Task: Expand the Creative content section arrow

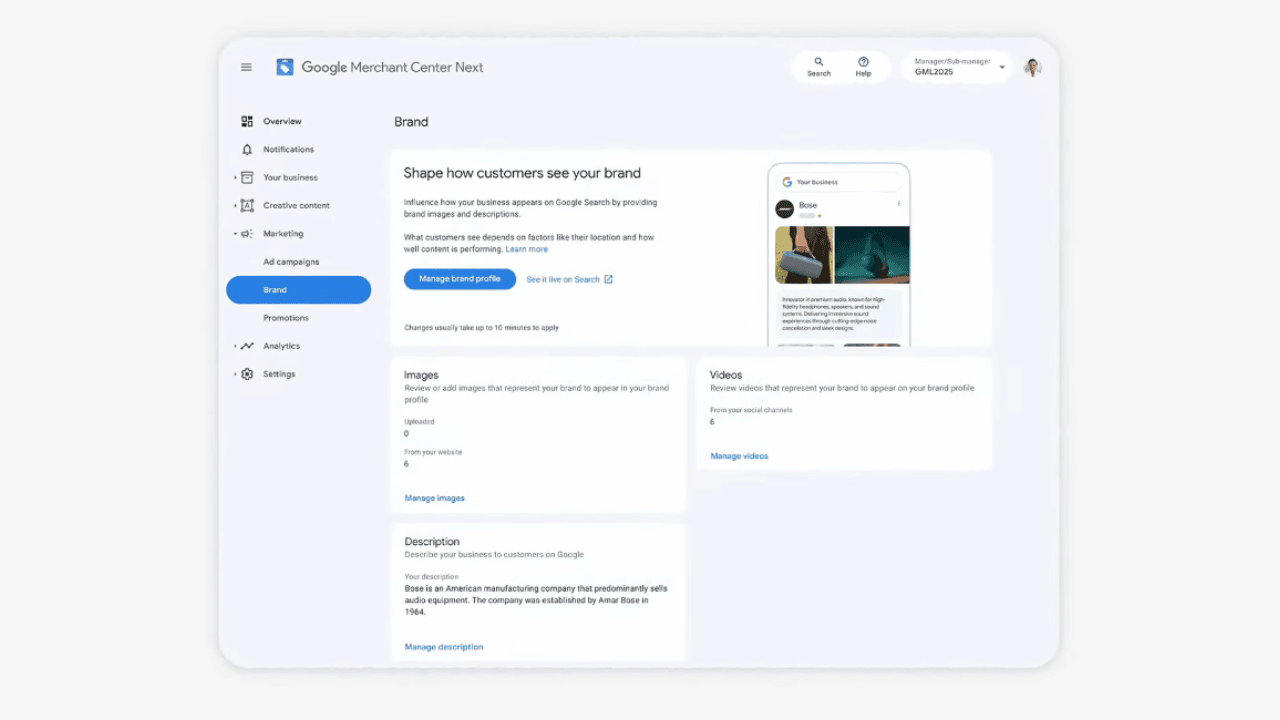Action: tap(236, 205)
